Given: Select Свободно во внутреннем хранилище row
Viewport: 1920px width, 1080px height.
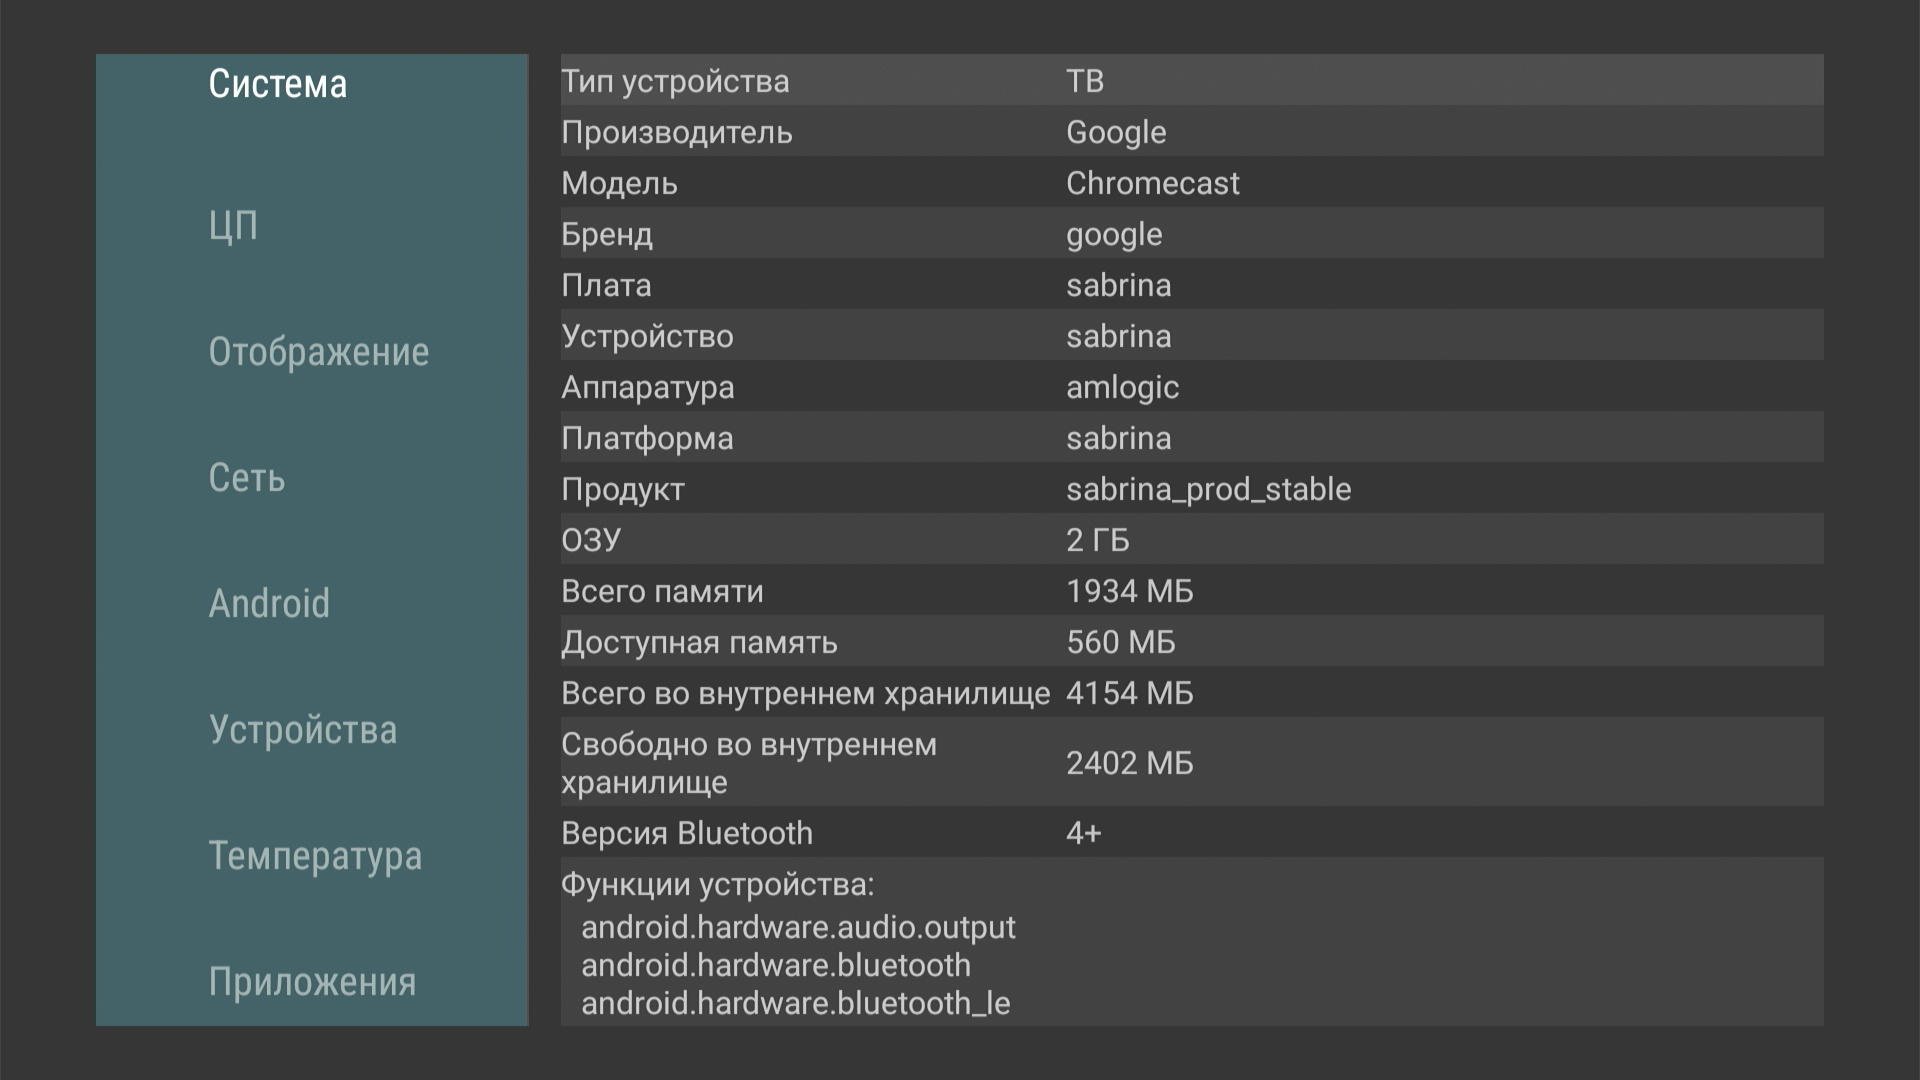Looking at the screenshot, I should coord(1190,763).
